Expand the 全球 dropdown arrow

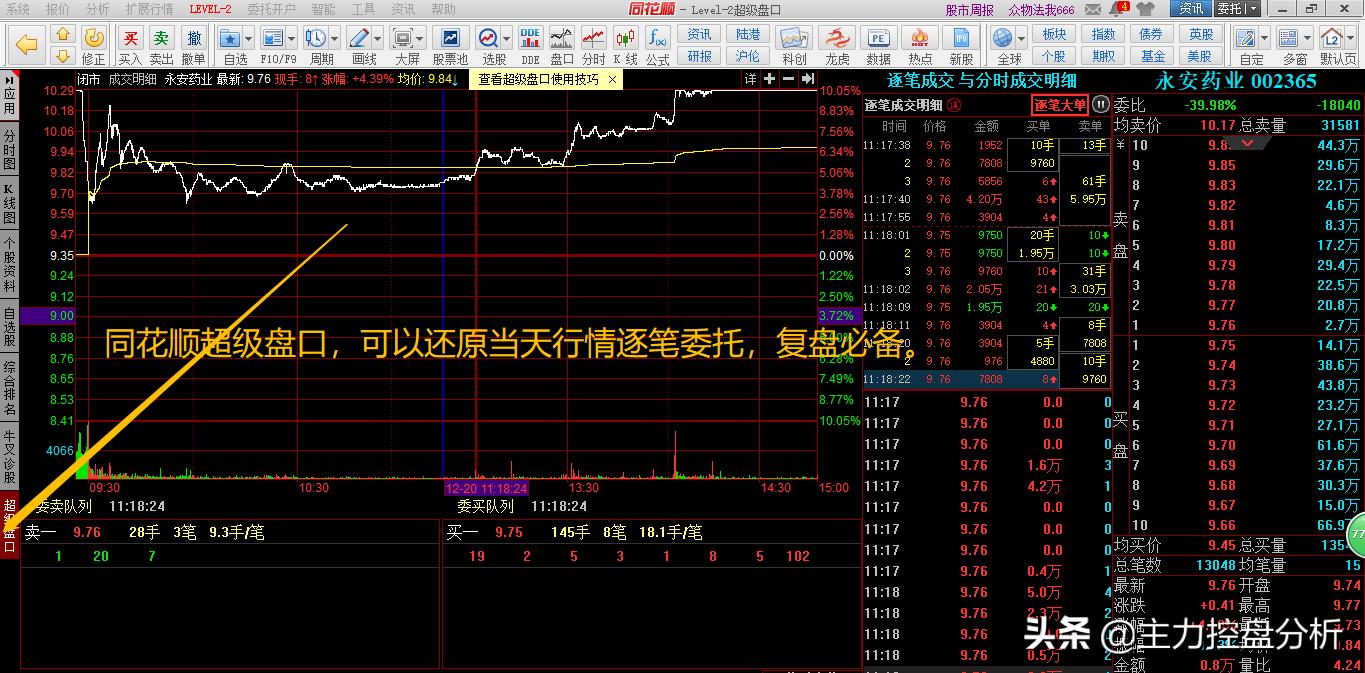[1022, 39]
